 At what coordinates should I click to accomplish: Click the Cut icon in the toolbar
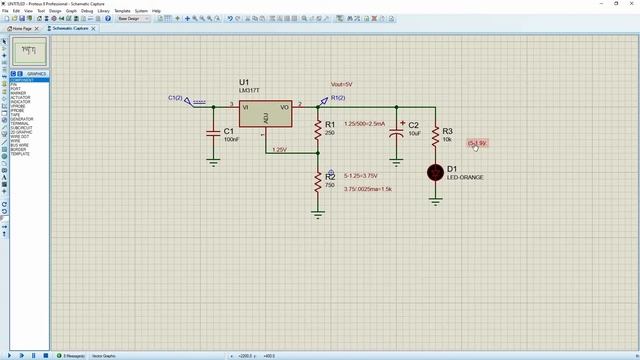tap(247, 18)
